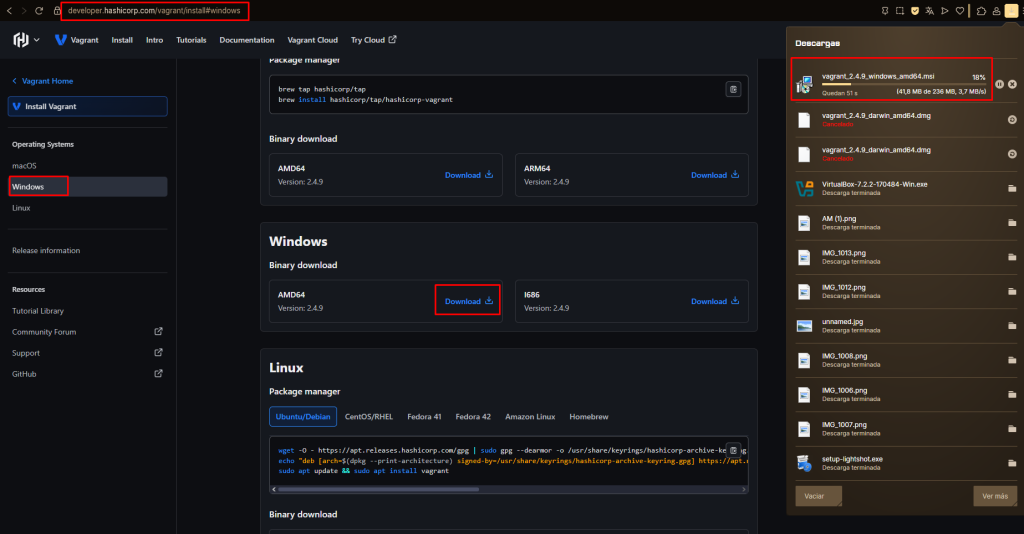
Task: Open the Tutorials menu item
Action: (191, 40)
